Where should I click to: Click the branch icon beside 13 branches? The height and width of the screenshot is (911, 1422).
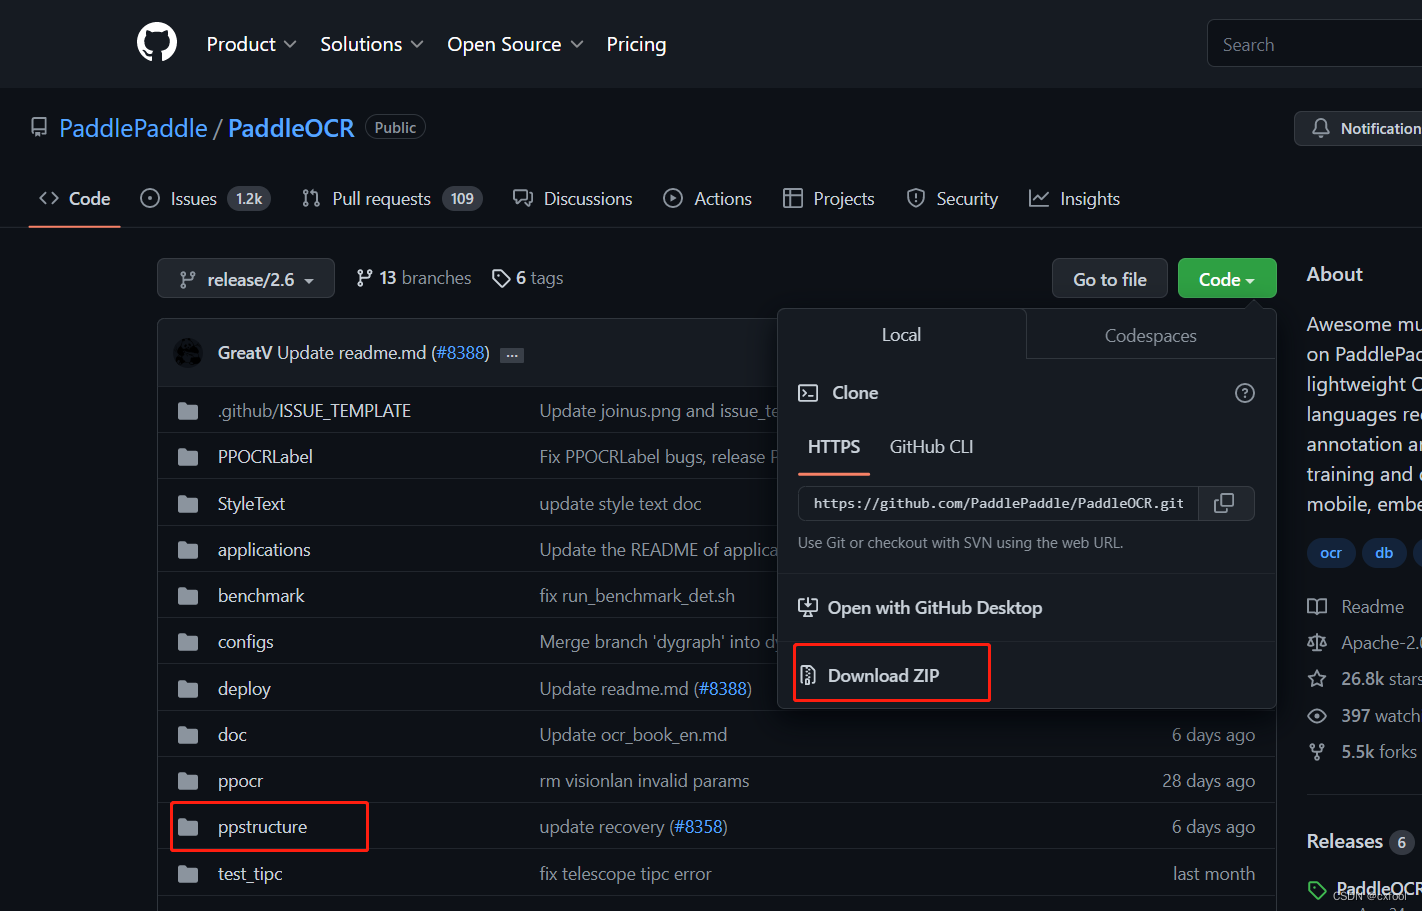(x=365, y=278)
